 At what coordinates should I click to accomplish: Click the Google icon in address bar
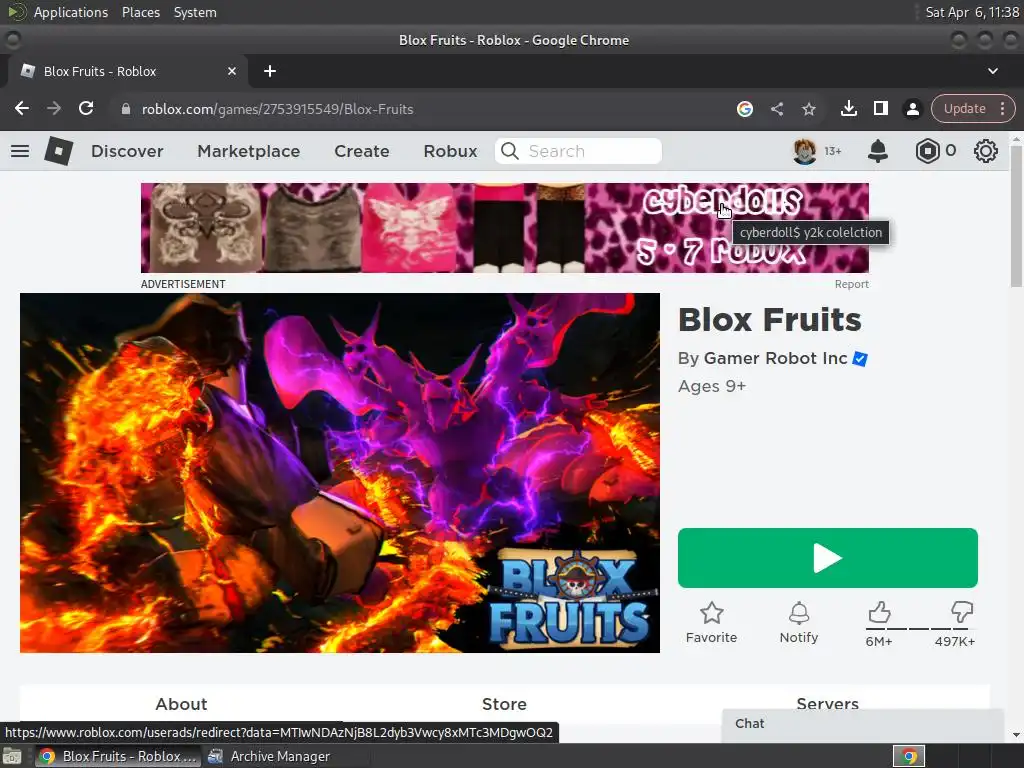744,108
